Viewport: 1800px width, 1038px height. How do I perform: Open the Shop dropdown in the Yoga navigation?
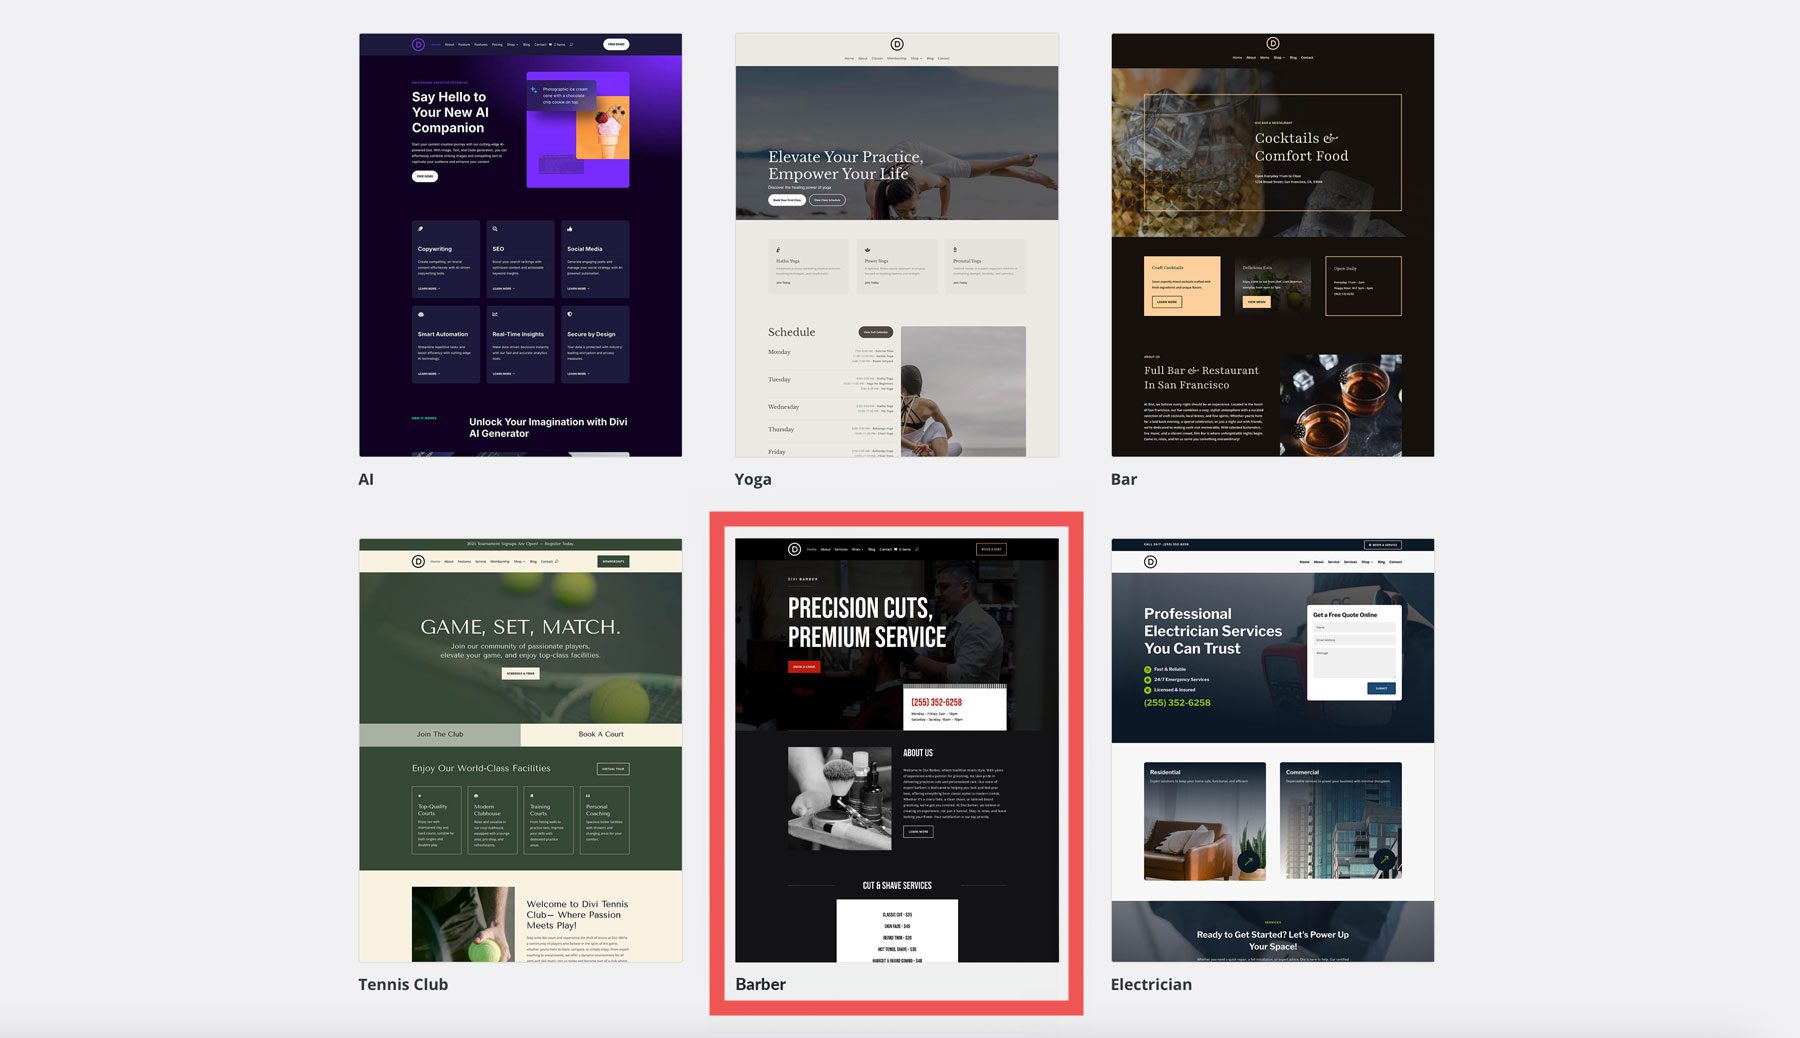pos(915,58)
